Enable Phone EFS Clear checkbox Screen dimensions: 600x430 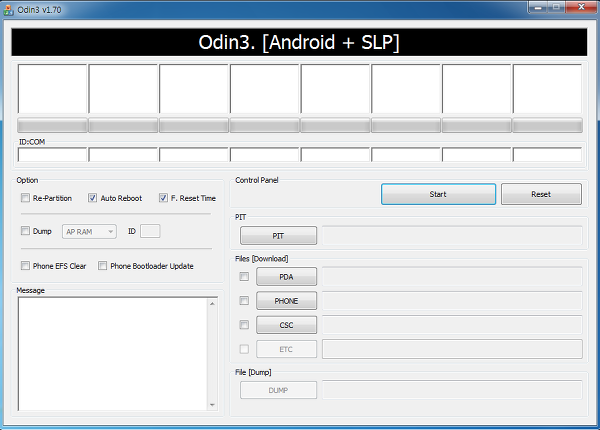click(x=25, y=265)
